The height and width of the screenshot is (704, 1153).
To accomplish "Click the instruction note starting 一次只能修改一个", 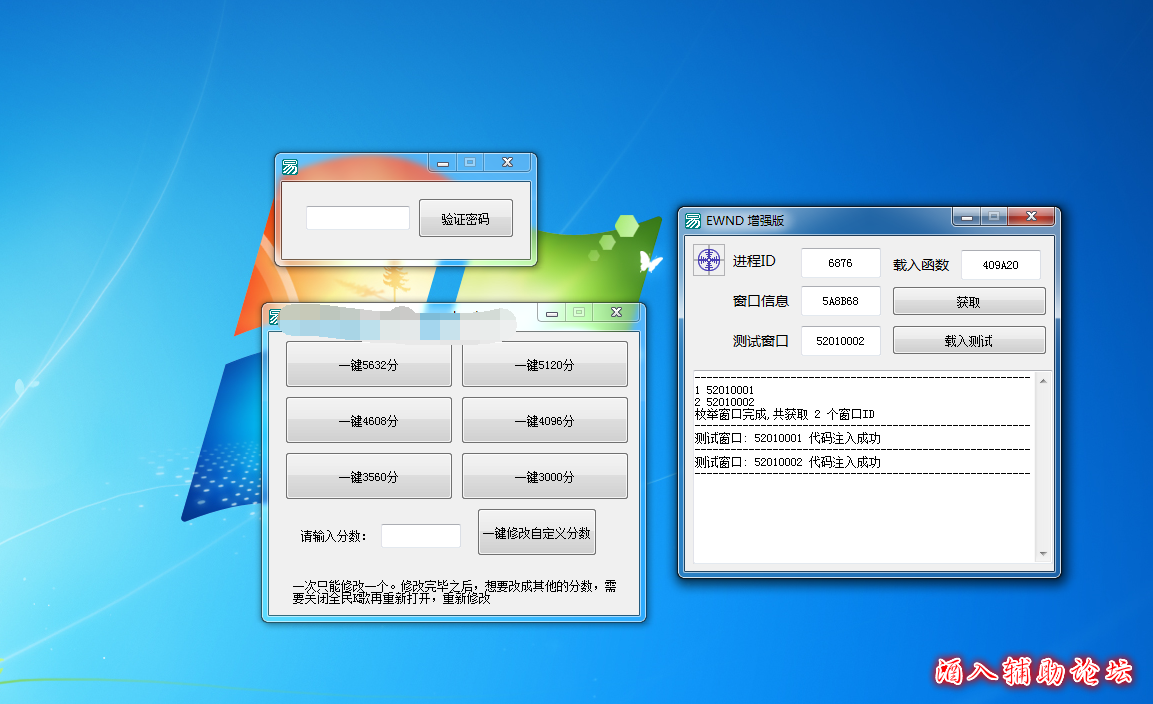I will click(x=454, y=592).
